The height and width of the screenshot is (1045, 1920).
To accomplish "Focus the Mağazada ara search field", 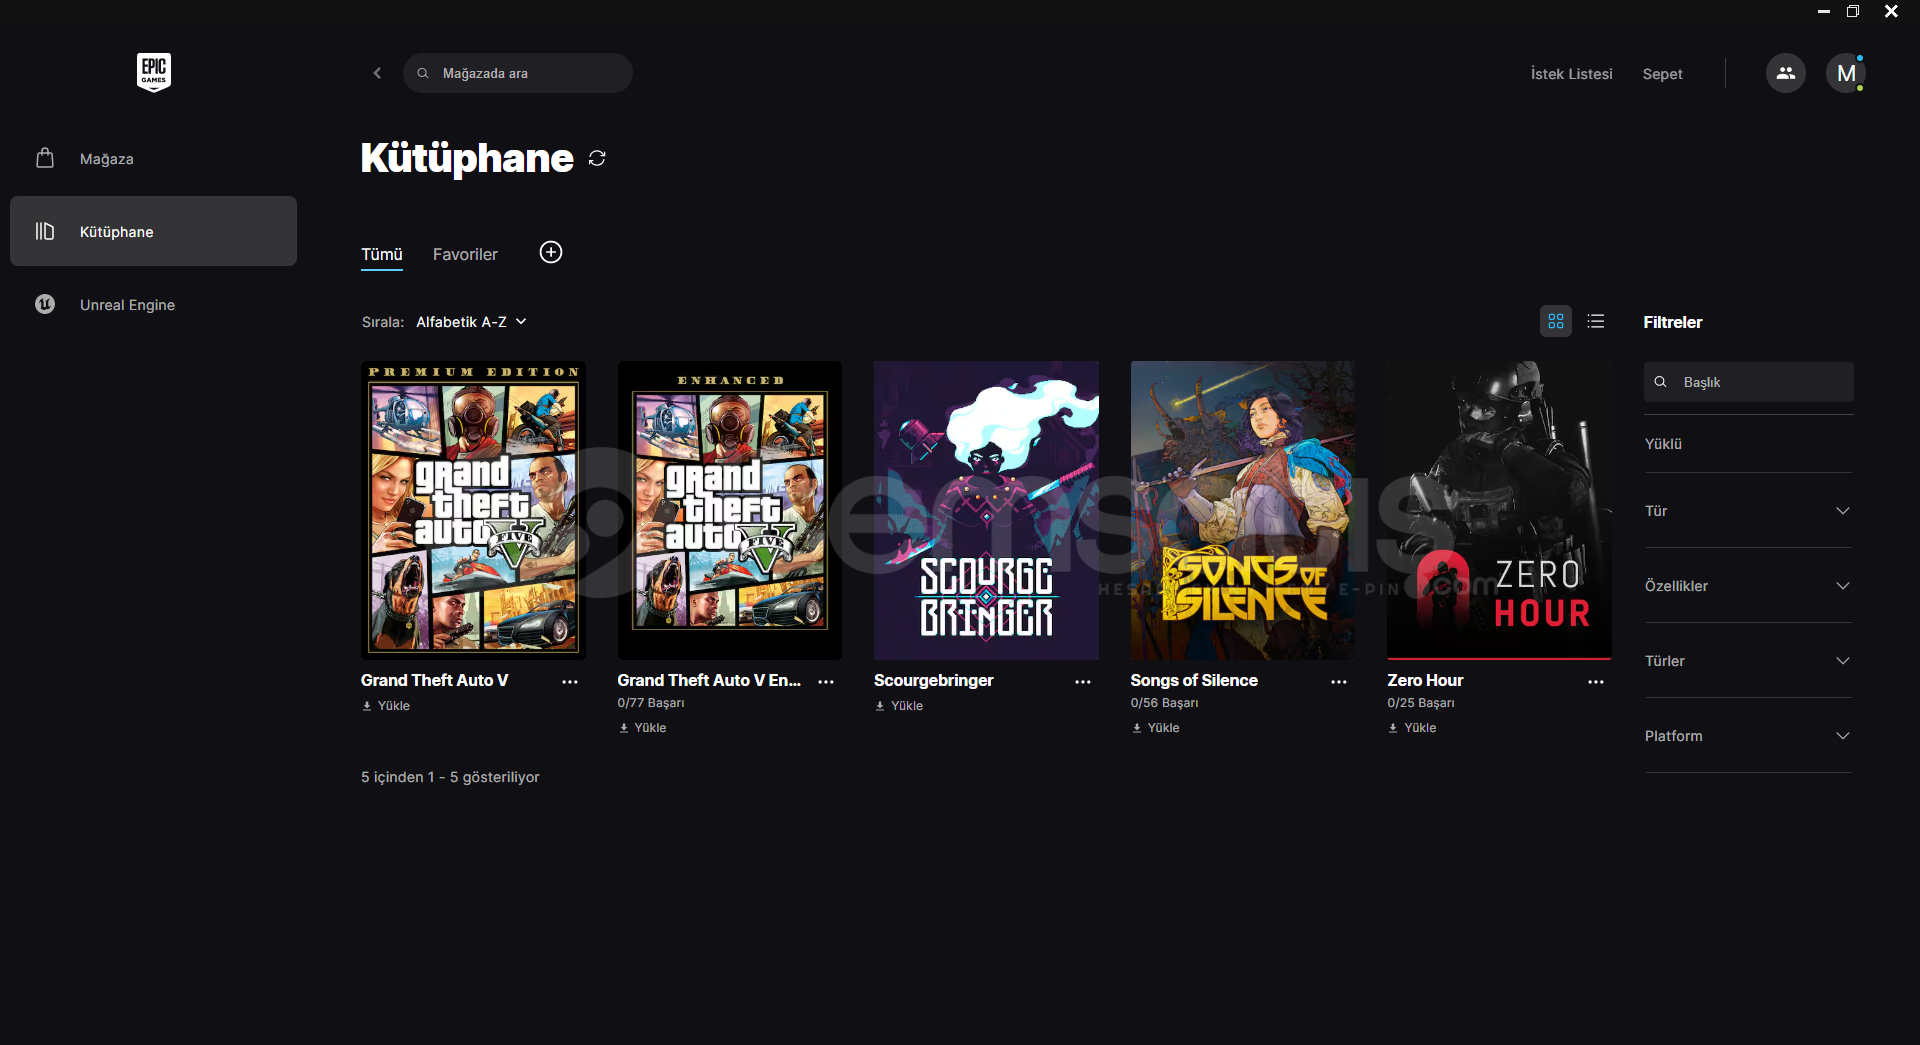I will [x=518, y=73].
